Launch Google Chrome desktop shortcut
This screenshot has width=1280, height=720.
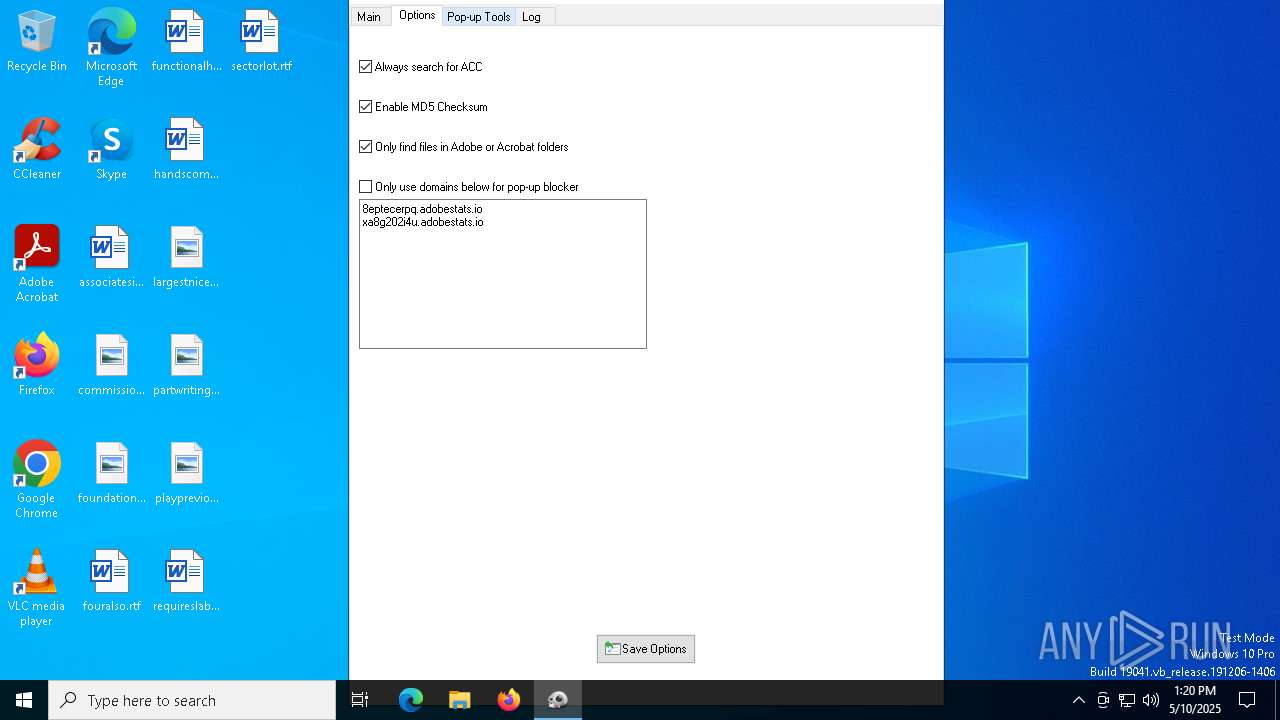click(37, 481)
